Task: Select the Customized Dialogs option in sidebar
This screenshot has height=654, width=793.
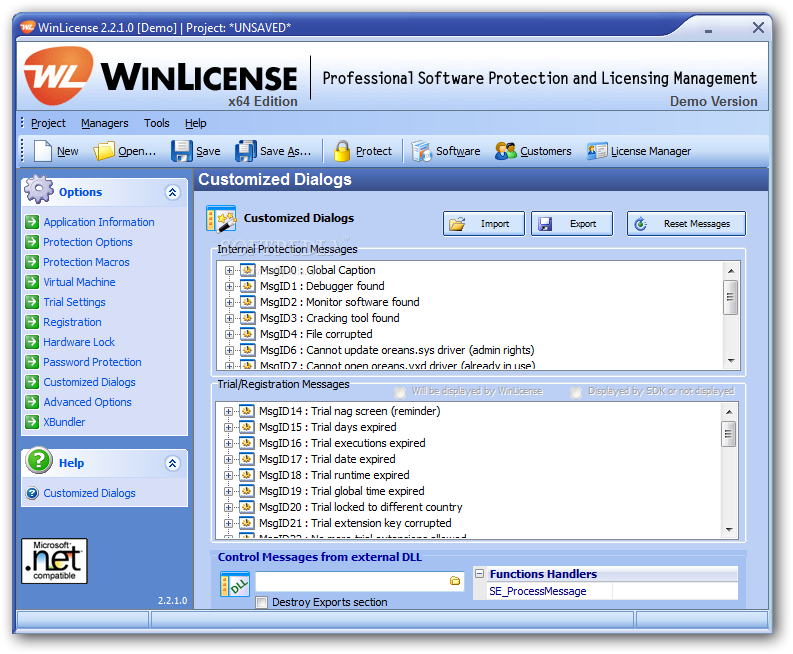Action: coord(90,382)
